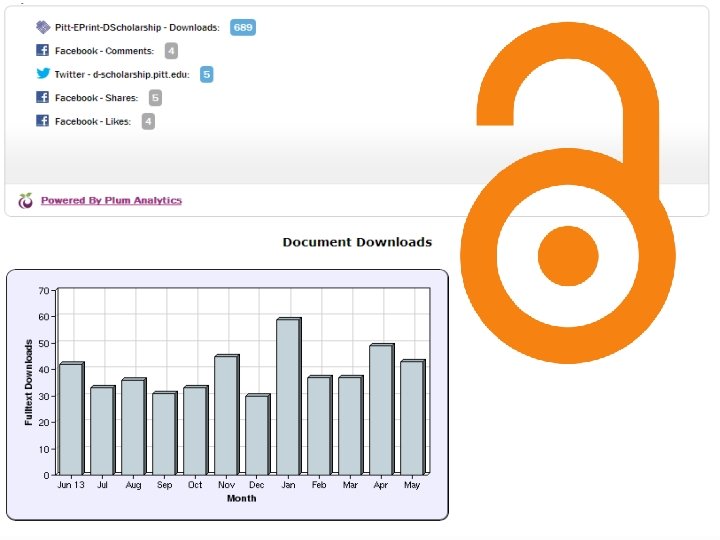Click the Apr bar in chart

click(x=382, y=409)
